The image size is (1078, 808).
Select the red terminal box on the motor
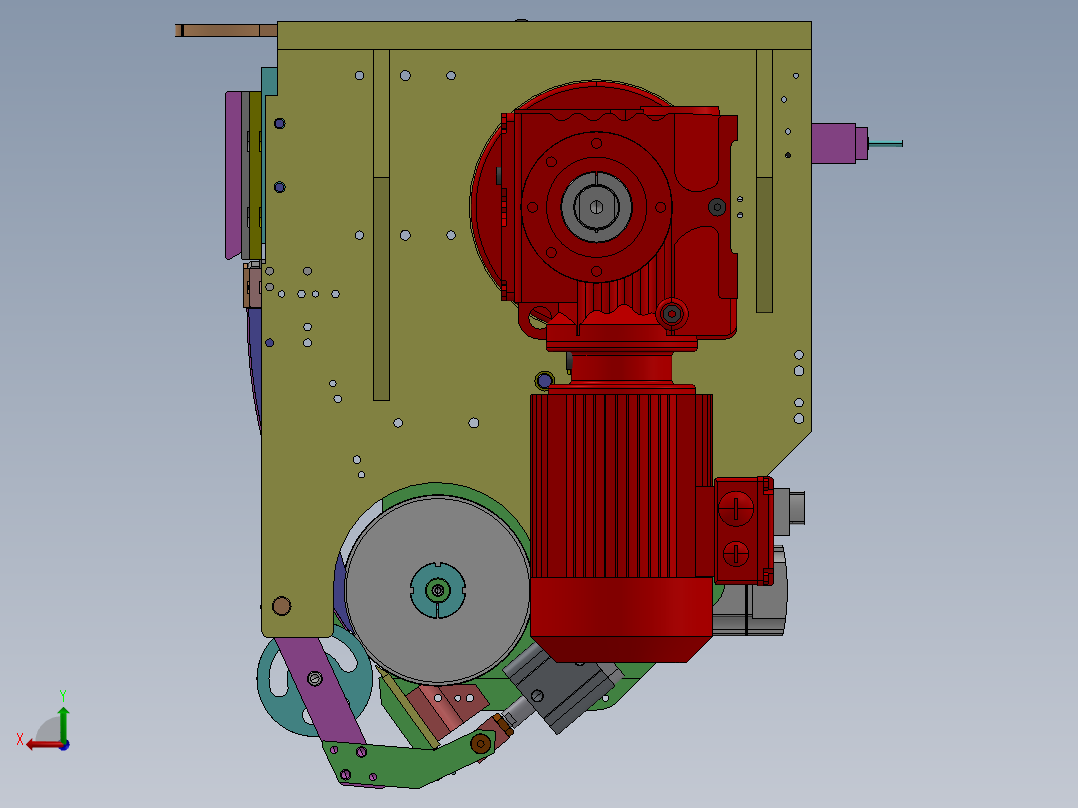point(743,530)
